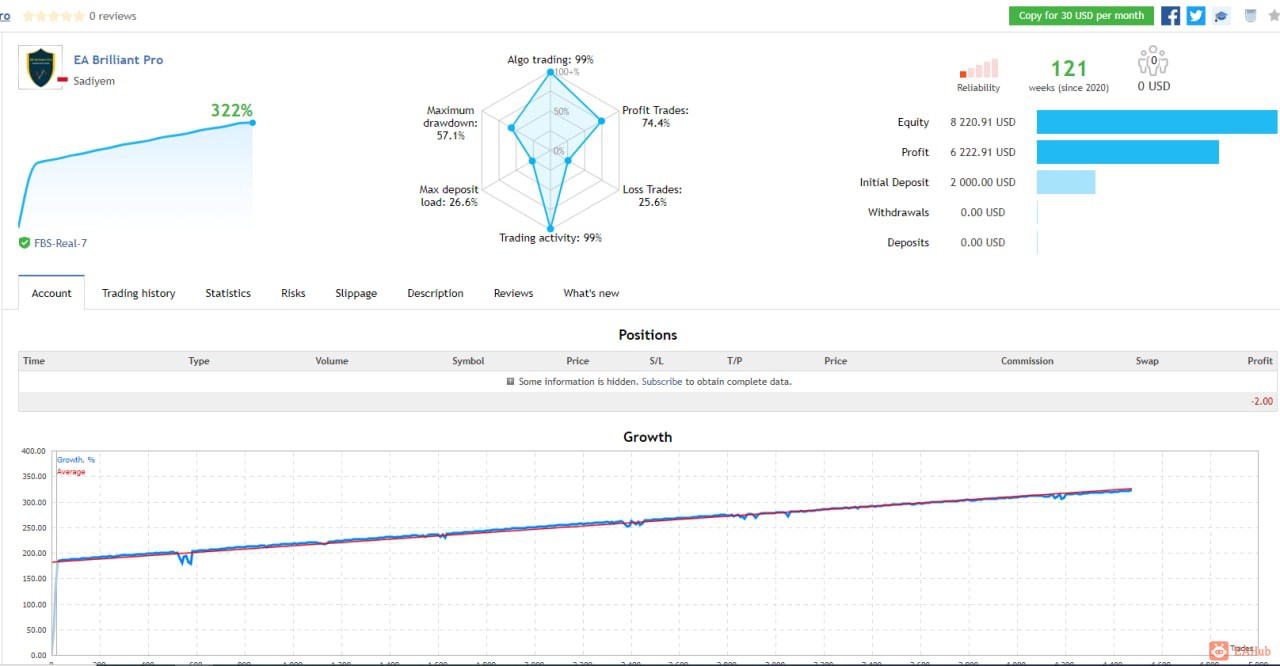Image resolution: width=1280 pixels, height=666 pixels.
Task: Click the Profit bar
Action: (x=1128, y=152)
